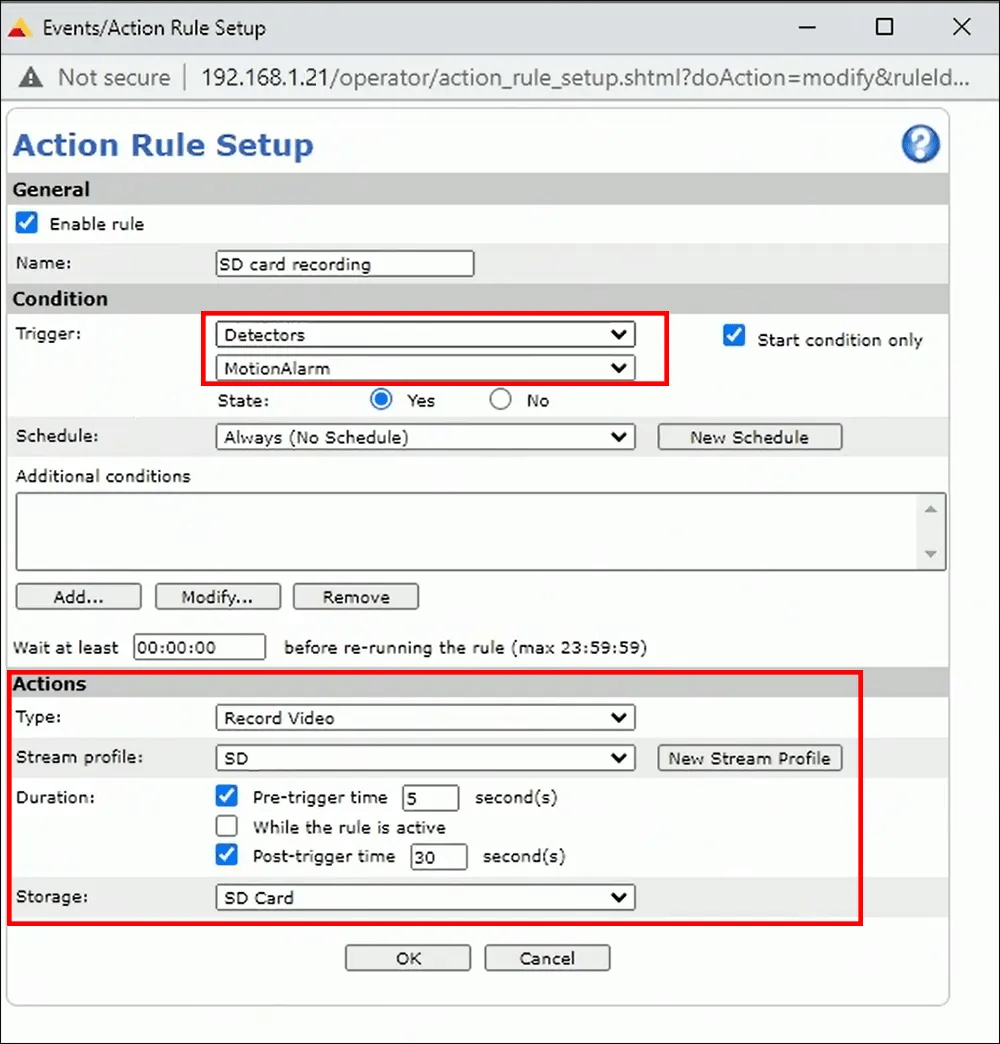This screenshot has height=1044, width=1000.
Task: Enable While the rule is active
Action: [227, 826]
